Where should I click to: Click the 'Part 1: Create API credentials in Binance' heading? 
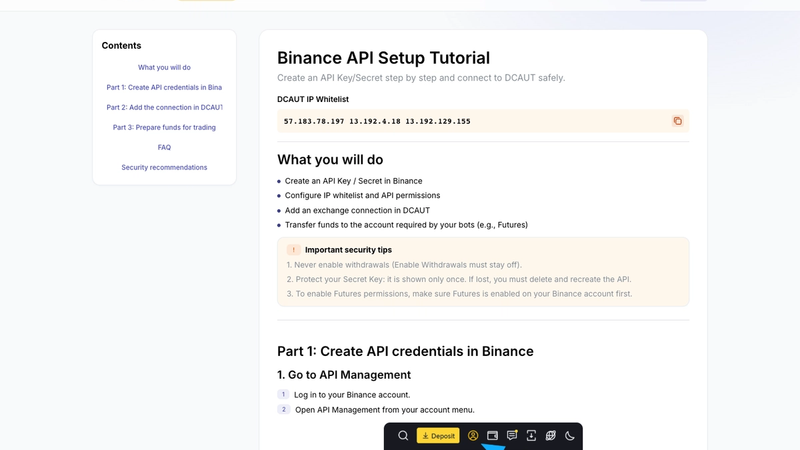(x=405, y=352)
